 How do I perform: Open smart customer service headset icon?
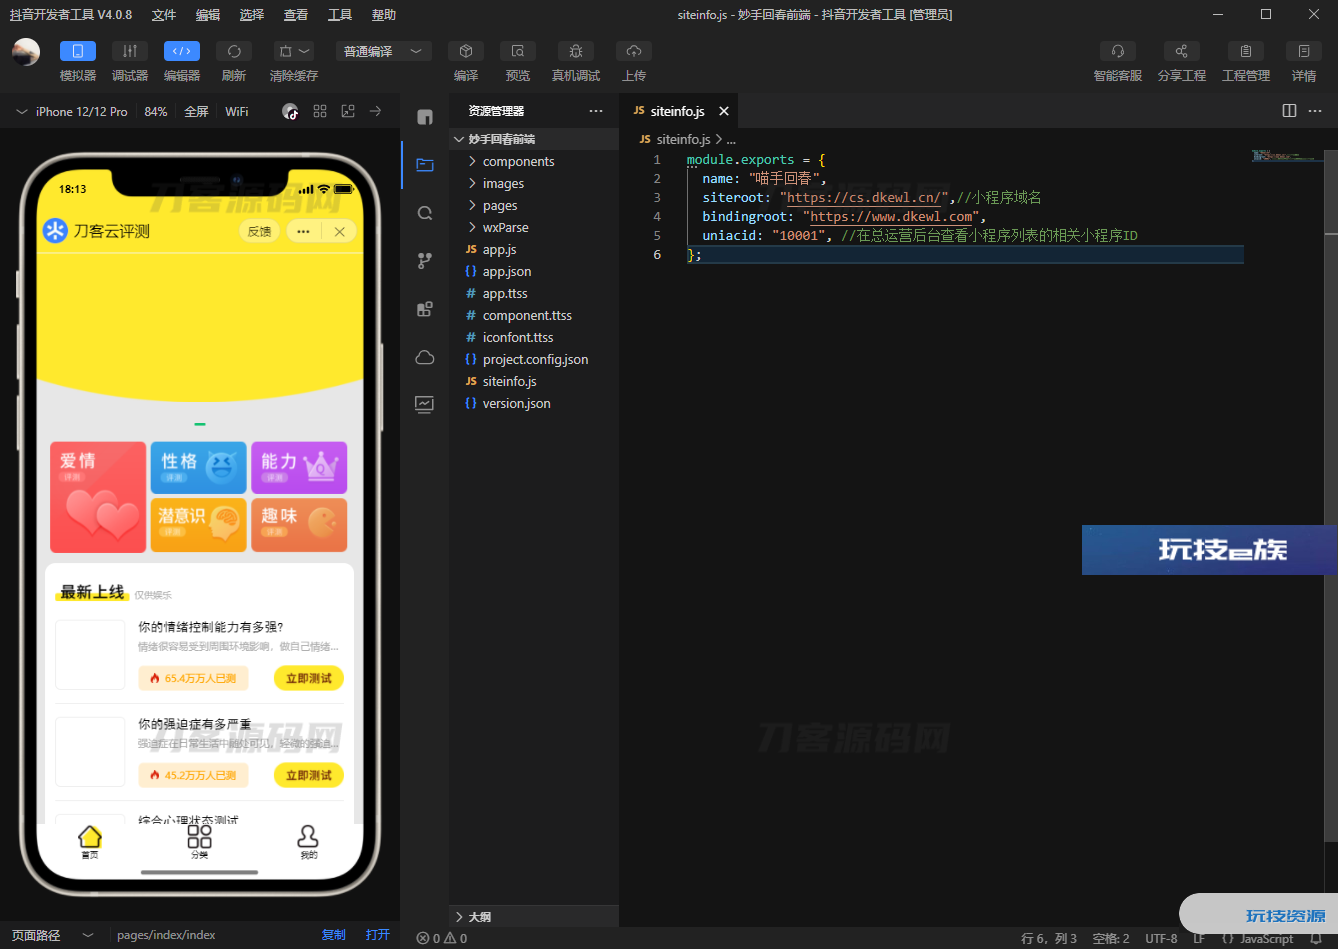tap(1118, 51)
